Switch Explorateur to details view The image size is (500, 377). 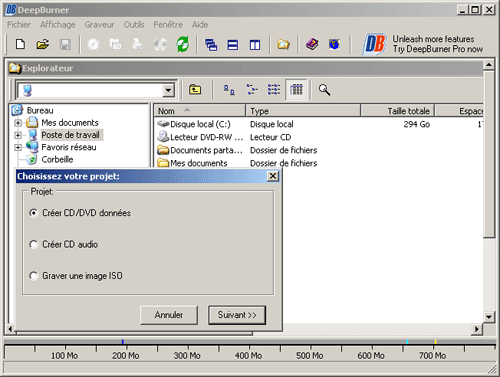point(296,90)
